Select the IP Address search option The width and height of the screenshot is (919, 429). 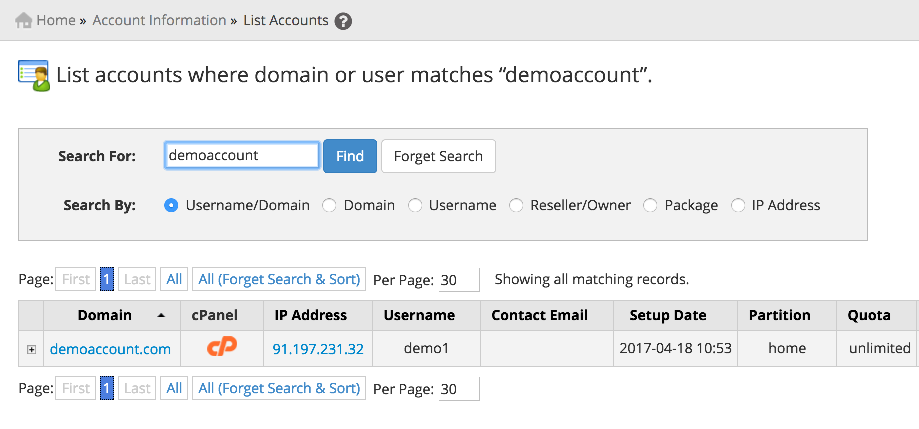point(738,205)
